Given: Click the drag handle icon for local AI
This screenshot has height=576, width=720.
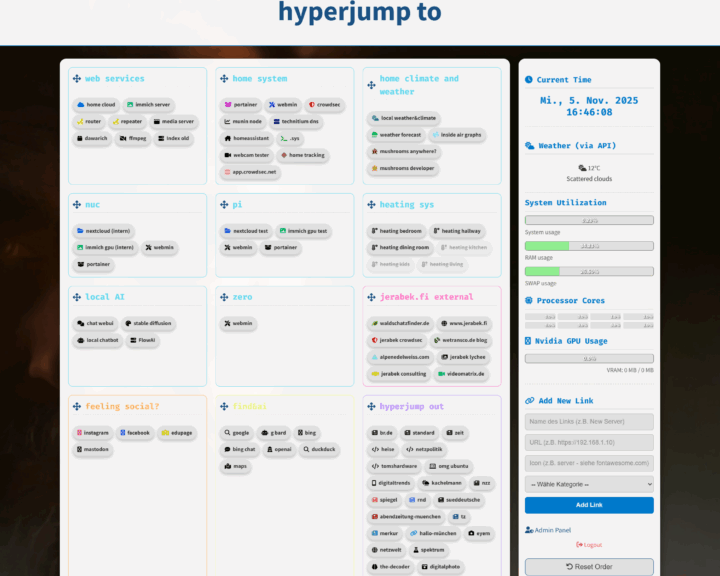Looking at the screenshot, I should point(76,297).
